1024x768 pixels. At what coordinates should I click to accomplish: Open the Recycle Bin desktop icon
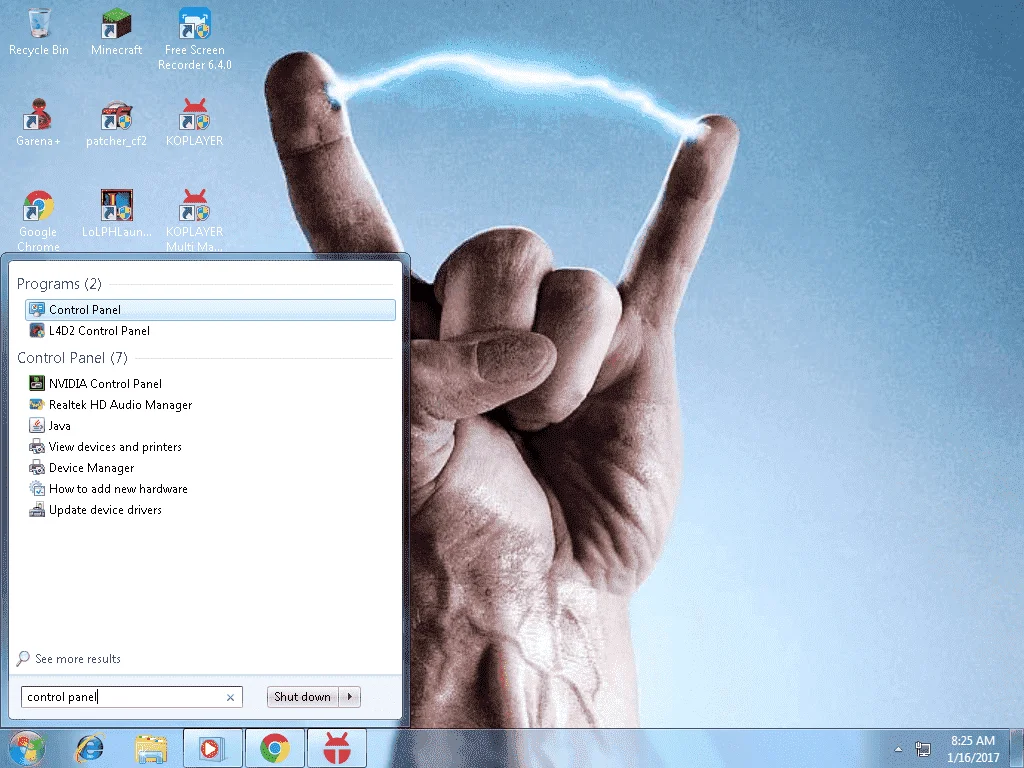(x=39, y=31)
